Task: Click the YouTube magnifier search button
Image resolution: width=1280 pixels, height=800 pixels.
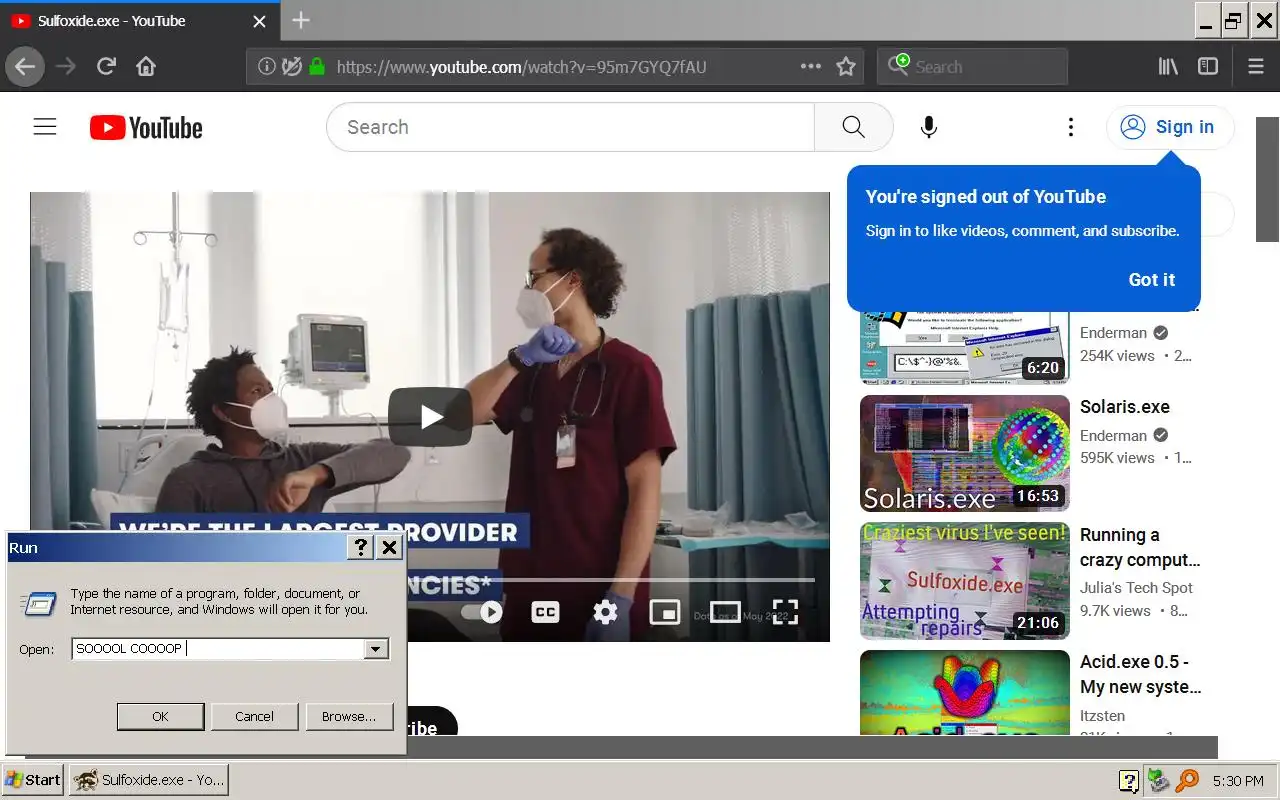Action: (x=853, y=127)
